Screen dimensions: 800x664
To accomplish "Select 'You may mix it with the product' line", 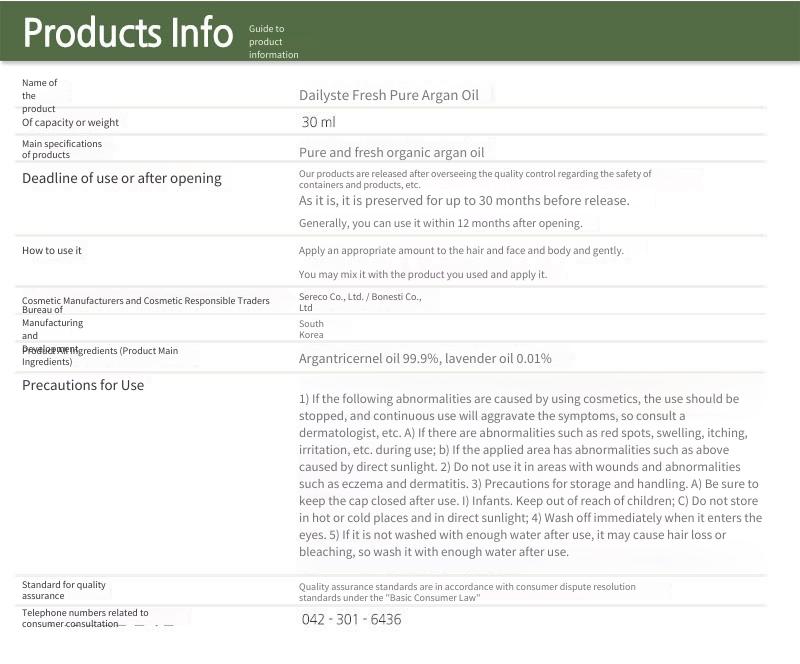I will pos(423,275).
